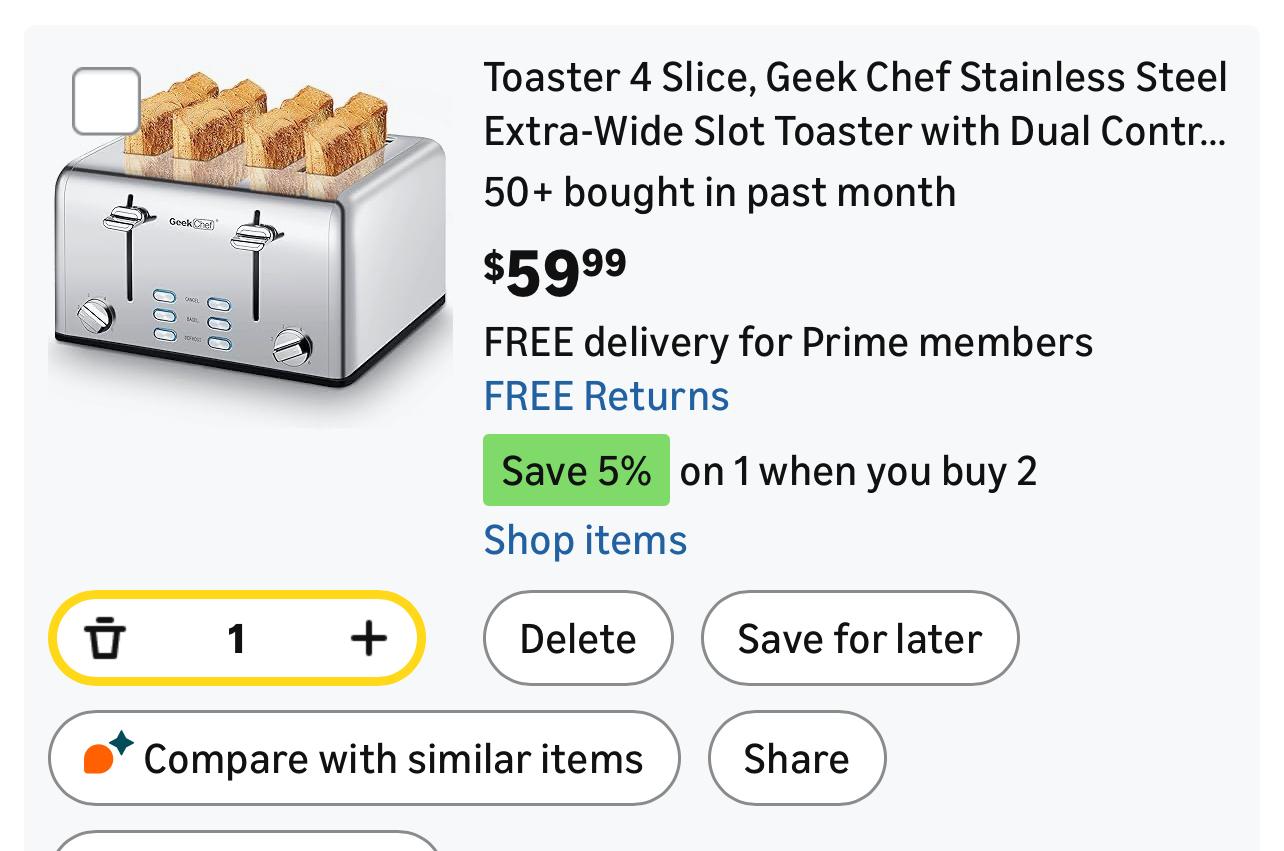Click the 'on 1 when you buy 2' text
The width and height of the screenshot is (1284, 851).
coord(858,471)
